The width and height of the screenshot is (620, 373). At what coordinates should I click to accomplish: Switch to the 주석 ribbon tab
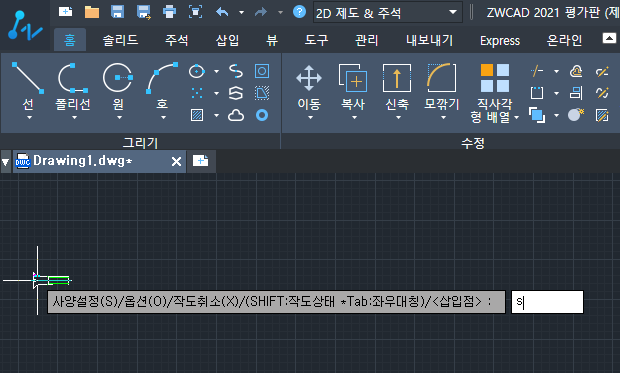(x=176, y=40)
